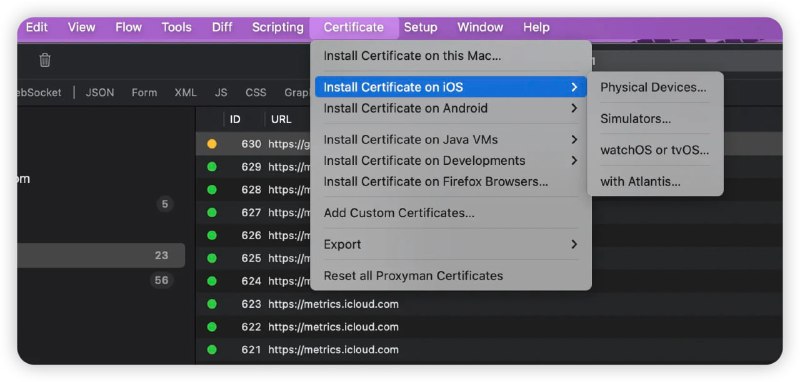Expand the Java VMs submenu arrow
This screenshot has width=800, height=382.
pyautogui.click(x=574, y=140)
